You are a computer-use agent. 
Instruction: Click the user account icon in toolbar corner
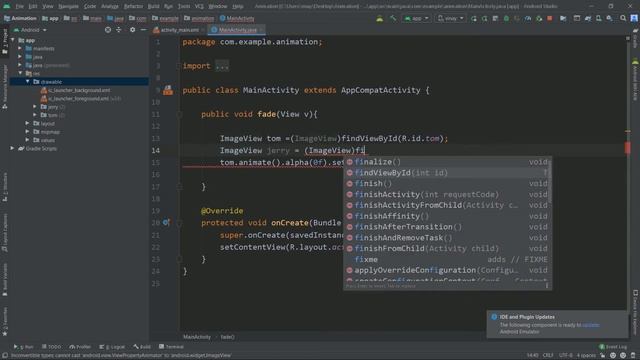tap(634, 18)
